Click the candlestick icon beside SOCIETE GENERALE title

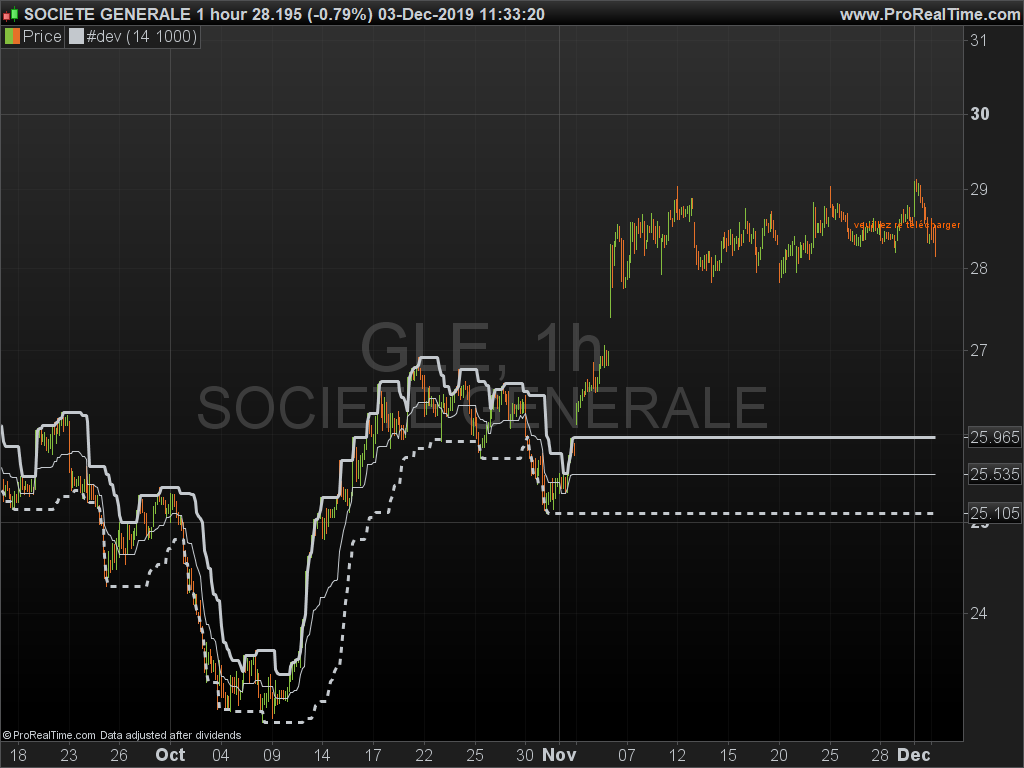[x=10, y=14]
